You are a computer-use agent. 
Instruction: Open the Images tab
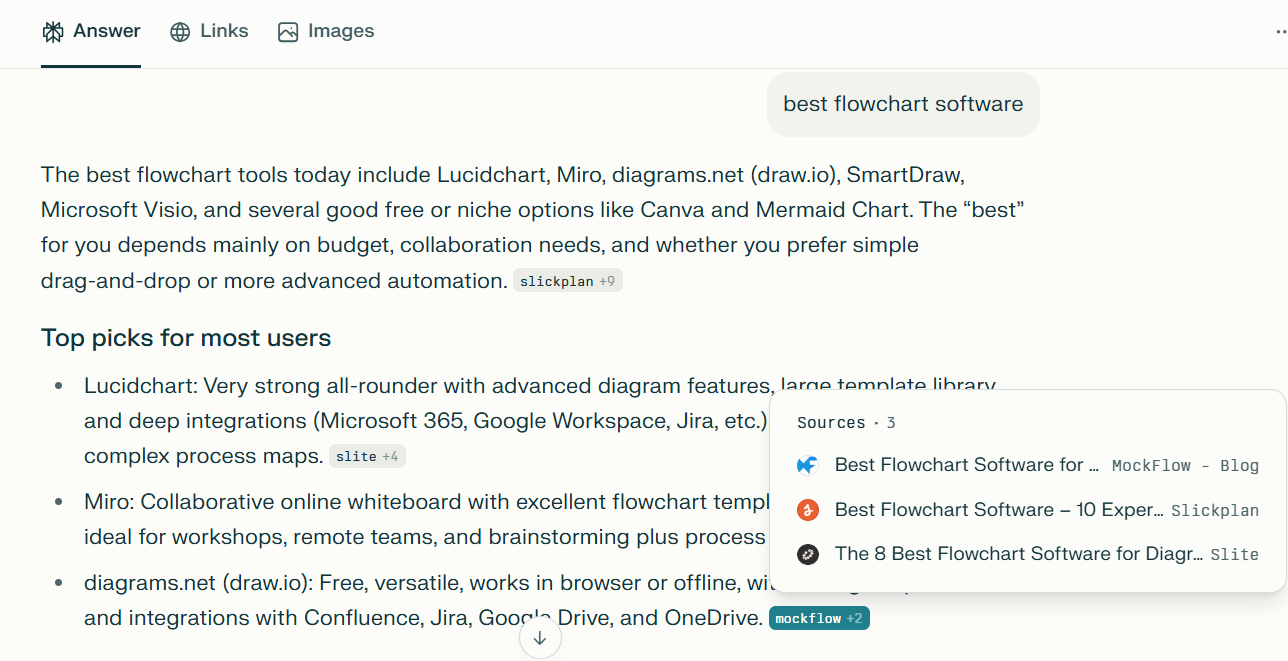click(326, 32)
